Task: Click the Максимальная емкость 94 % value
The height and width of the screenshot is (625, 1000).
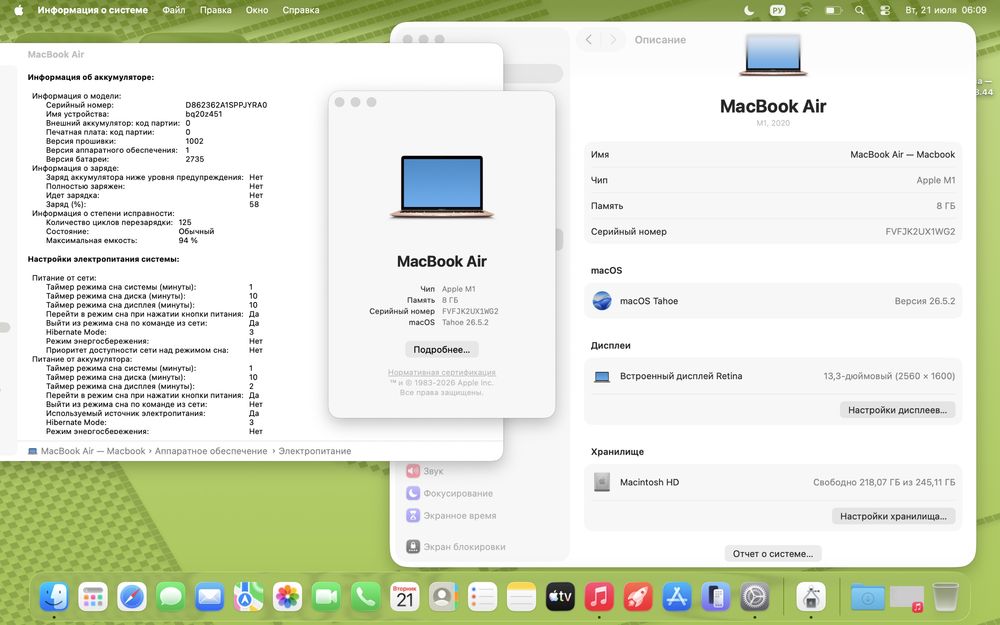Action: (188, 240)
